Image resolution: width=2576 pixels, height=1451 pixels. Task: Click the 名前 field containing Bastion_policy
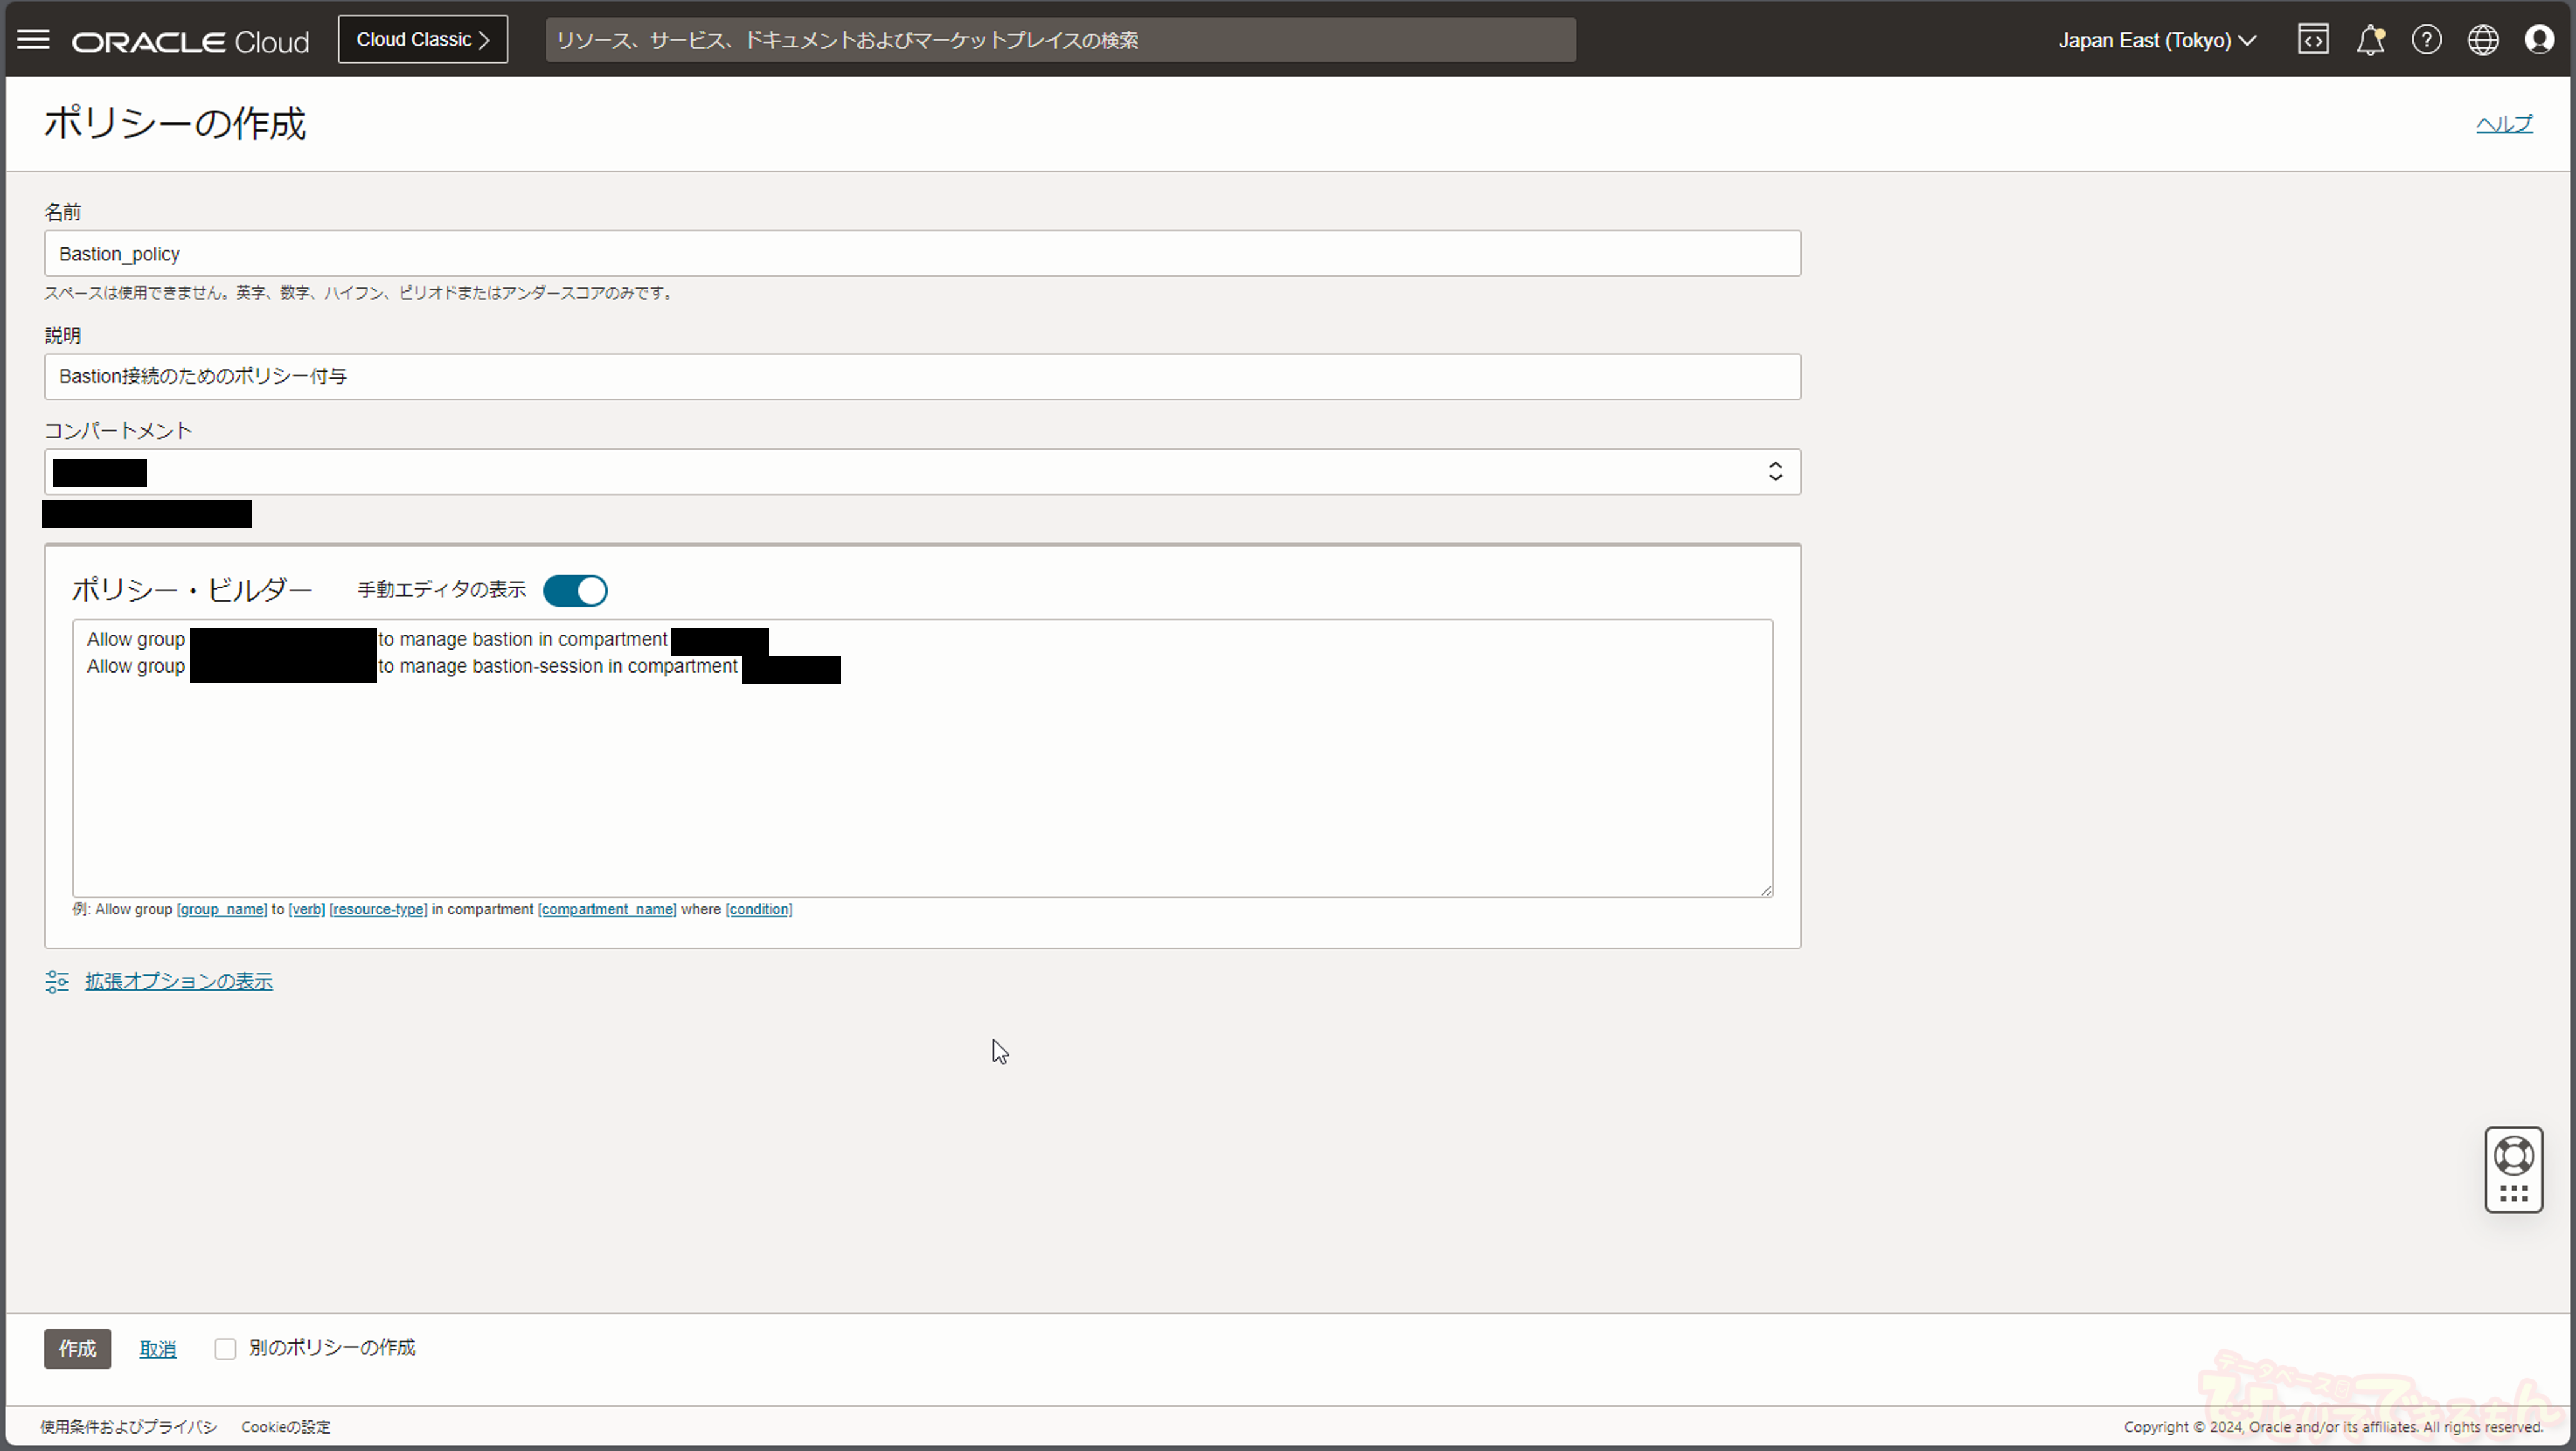click(922, 254)
